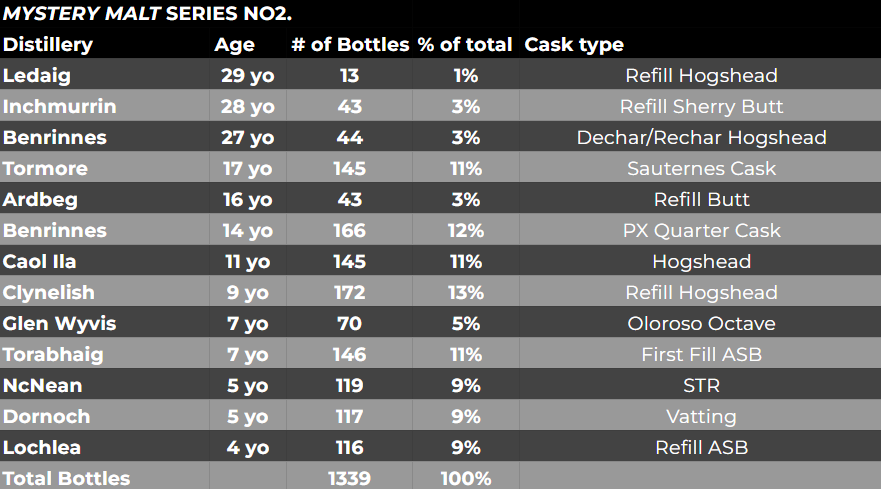Click the 'PX Quarter Cask' cell

click(x=701, y=231)
